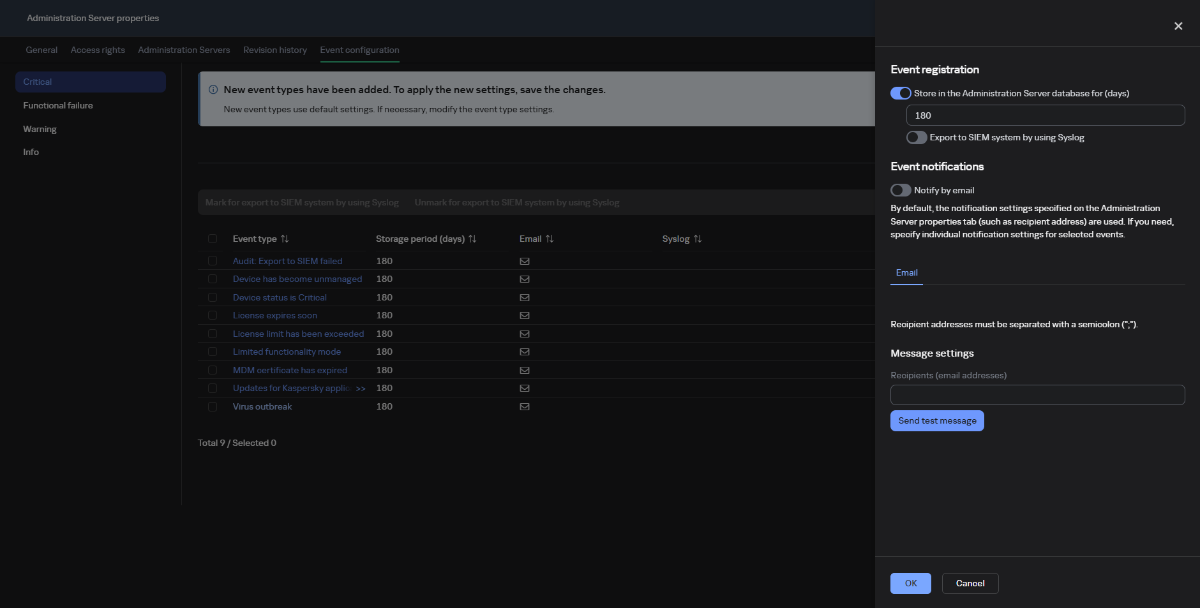Switch to the Revision history tab
The width and height of the screenshot is (1200, 608).
tap(275, 50)
